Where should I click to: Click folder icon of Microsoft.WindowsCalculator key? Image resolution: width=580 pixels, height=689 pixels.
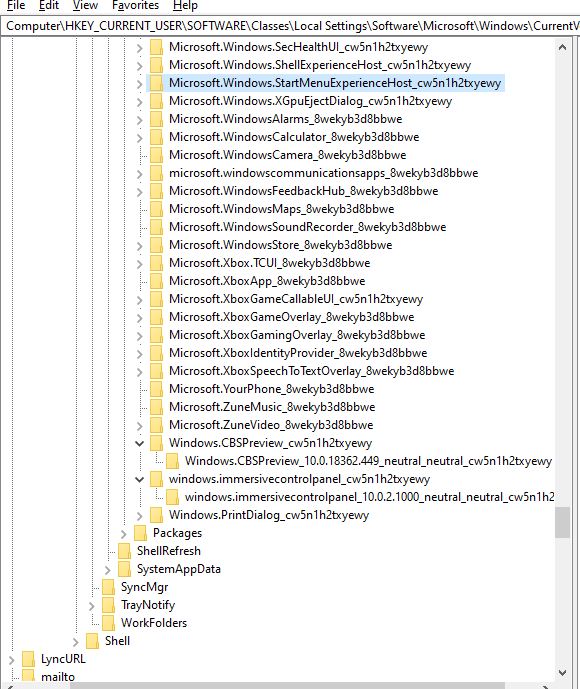click(x=156, y=137)
